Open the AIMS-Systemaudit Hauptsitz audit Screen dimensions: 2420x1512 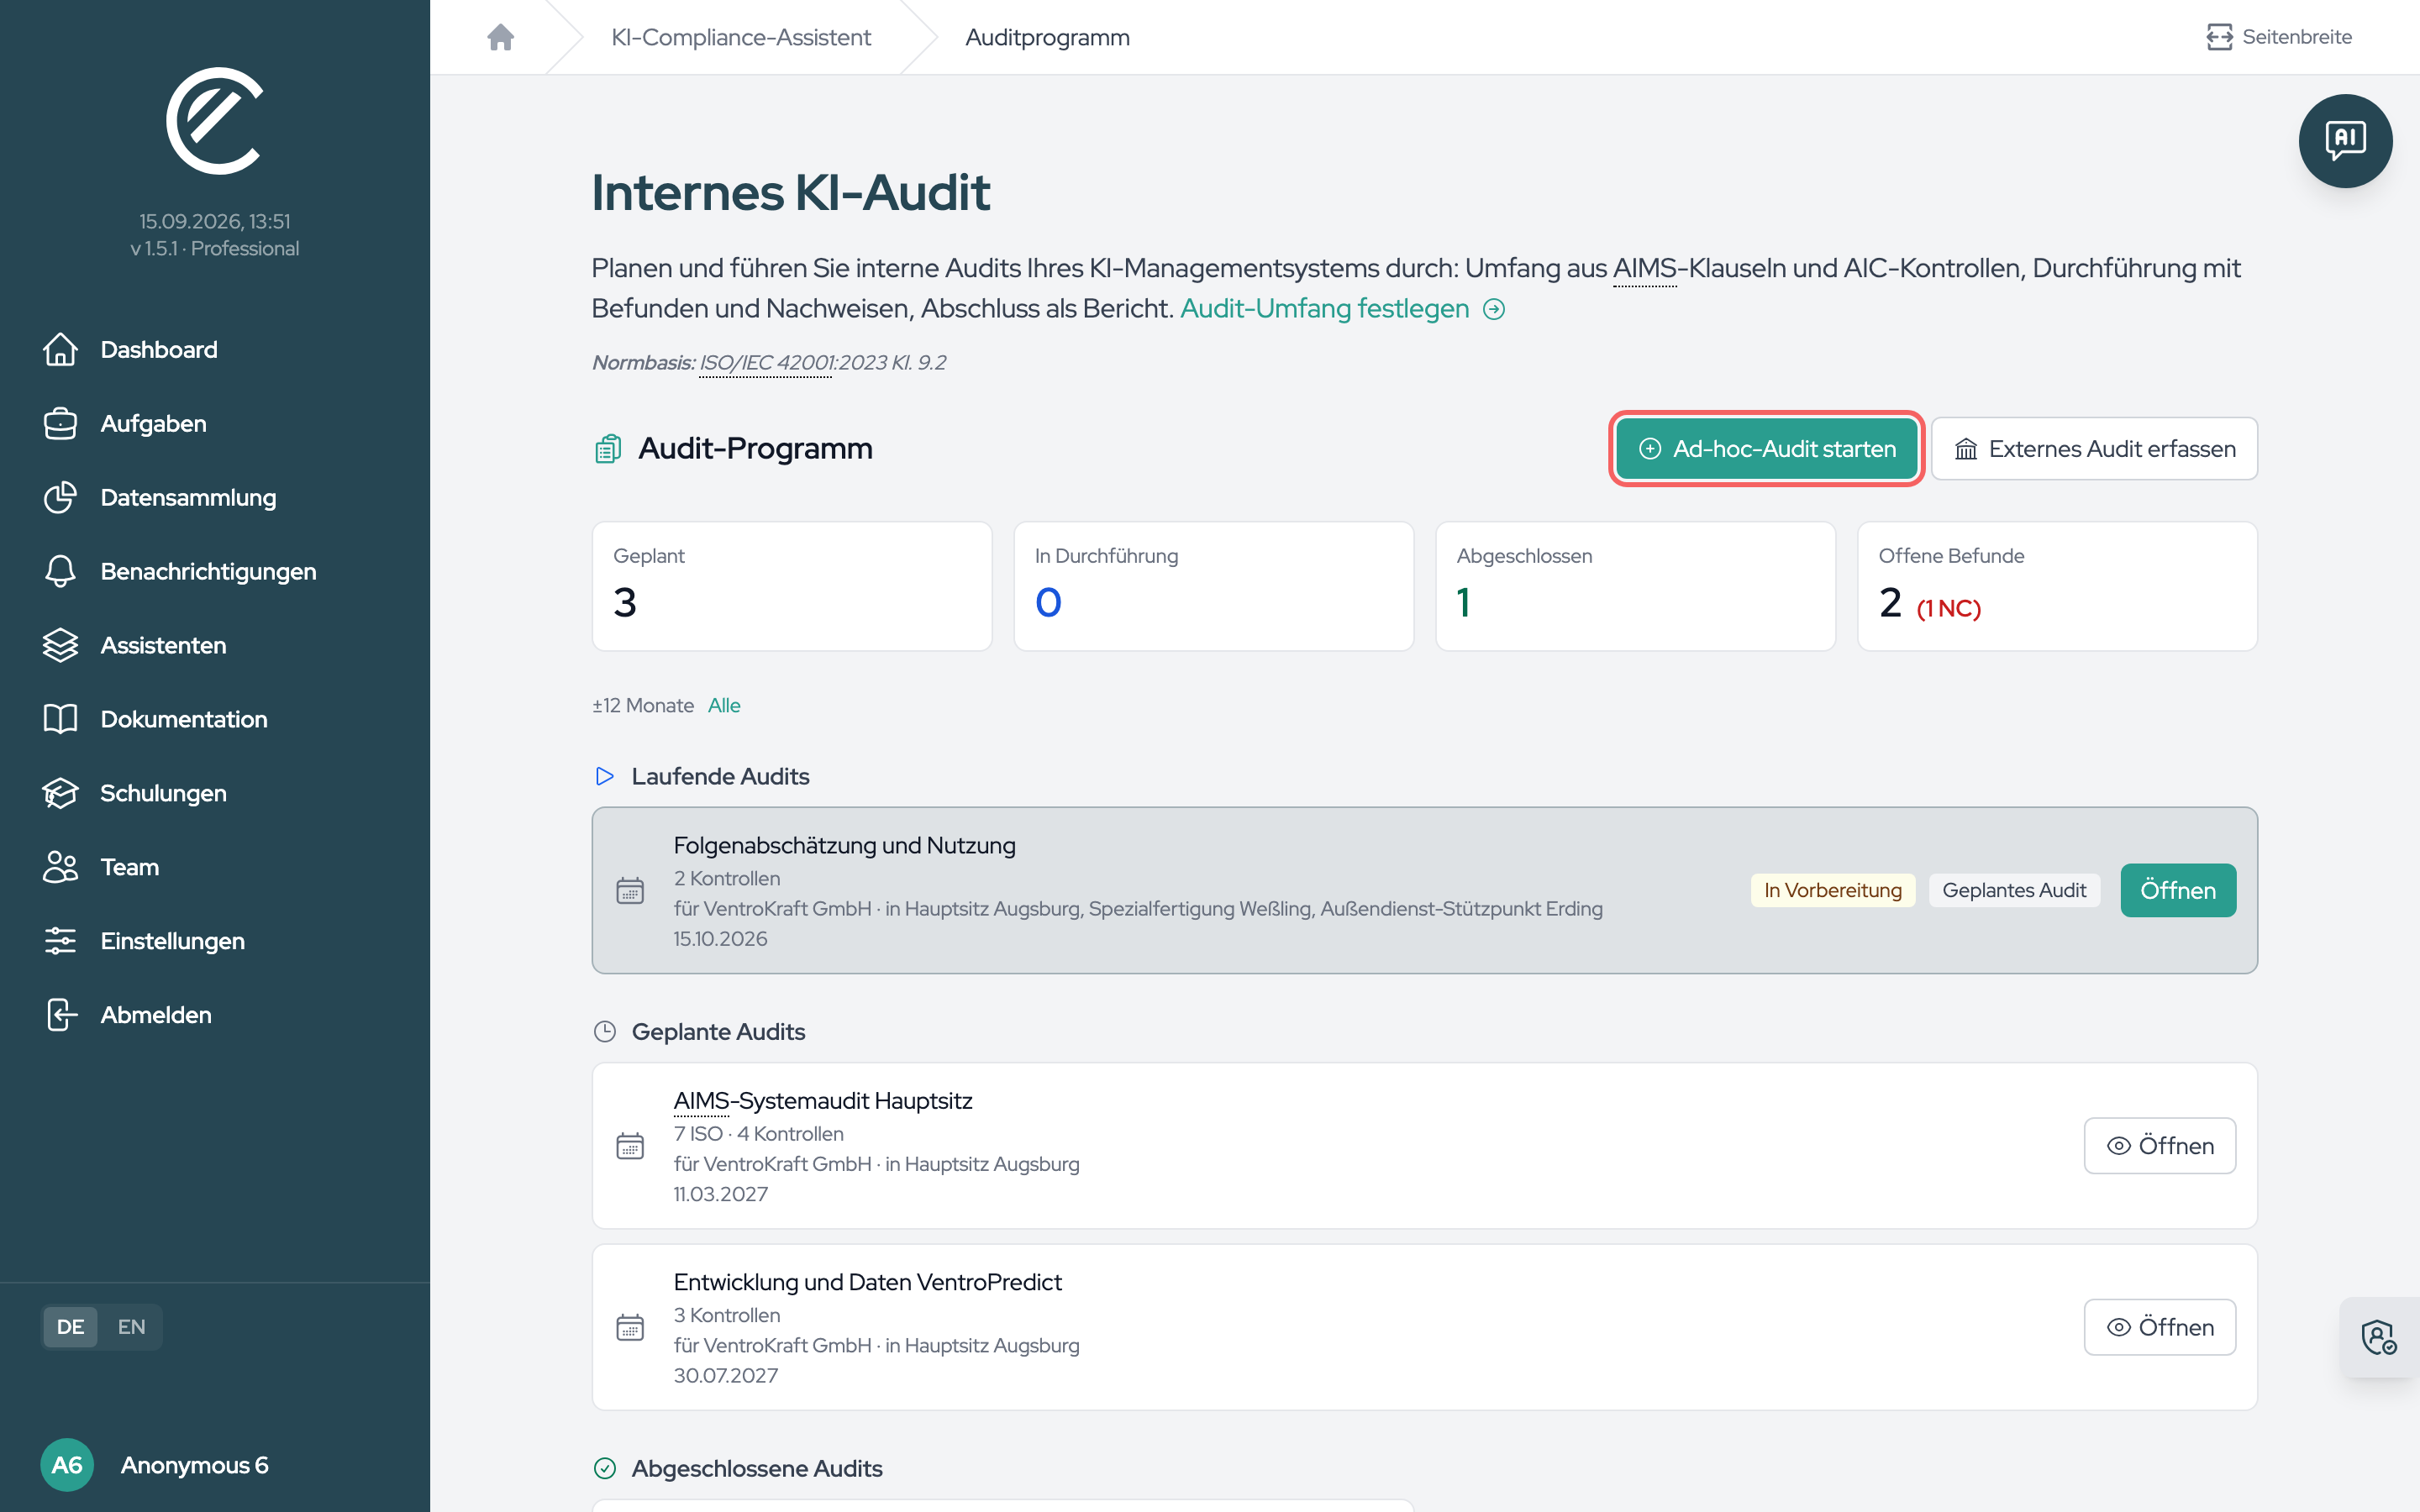click(2160, 1146)
